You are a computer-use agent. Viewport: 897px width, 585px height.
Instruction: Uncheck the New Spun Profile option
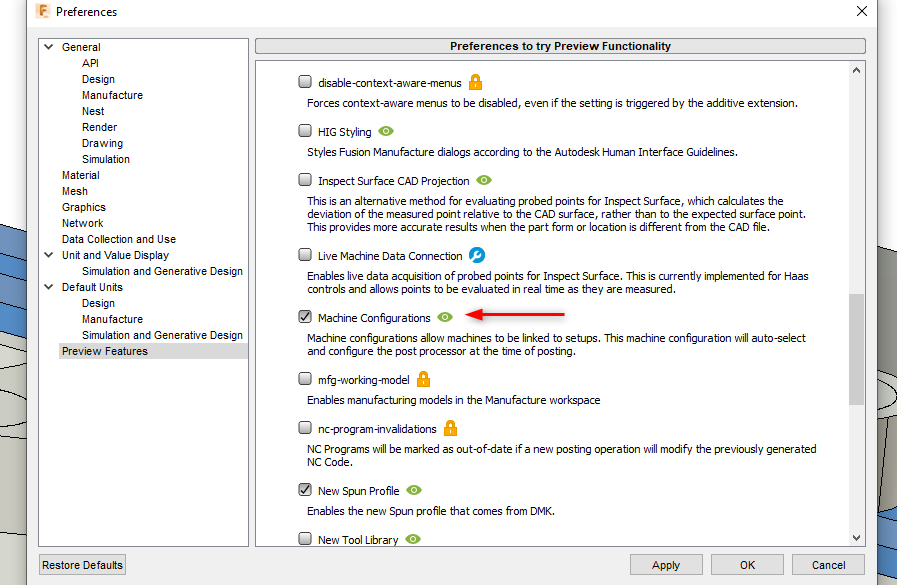(x=304, y=489)
